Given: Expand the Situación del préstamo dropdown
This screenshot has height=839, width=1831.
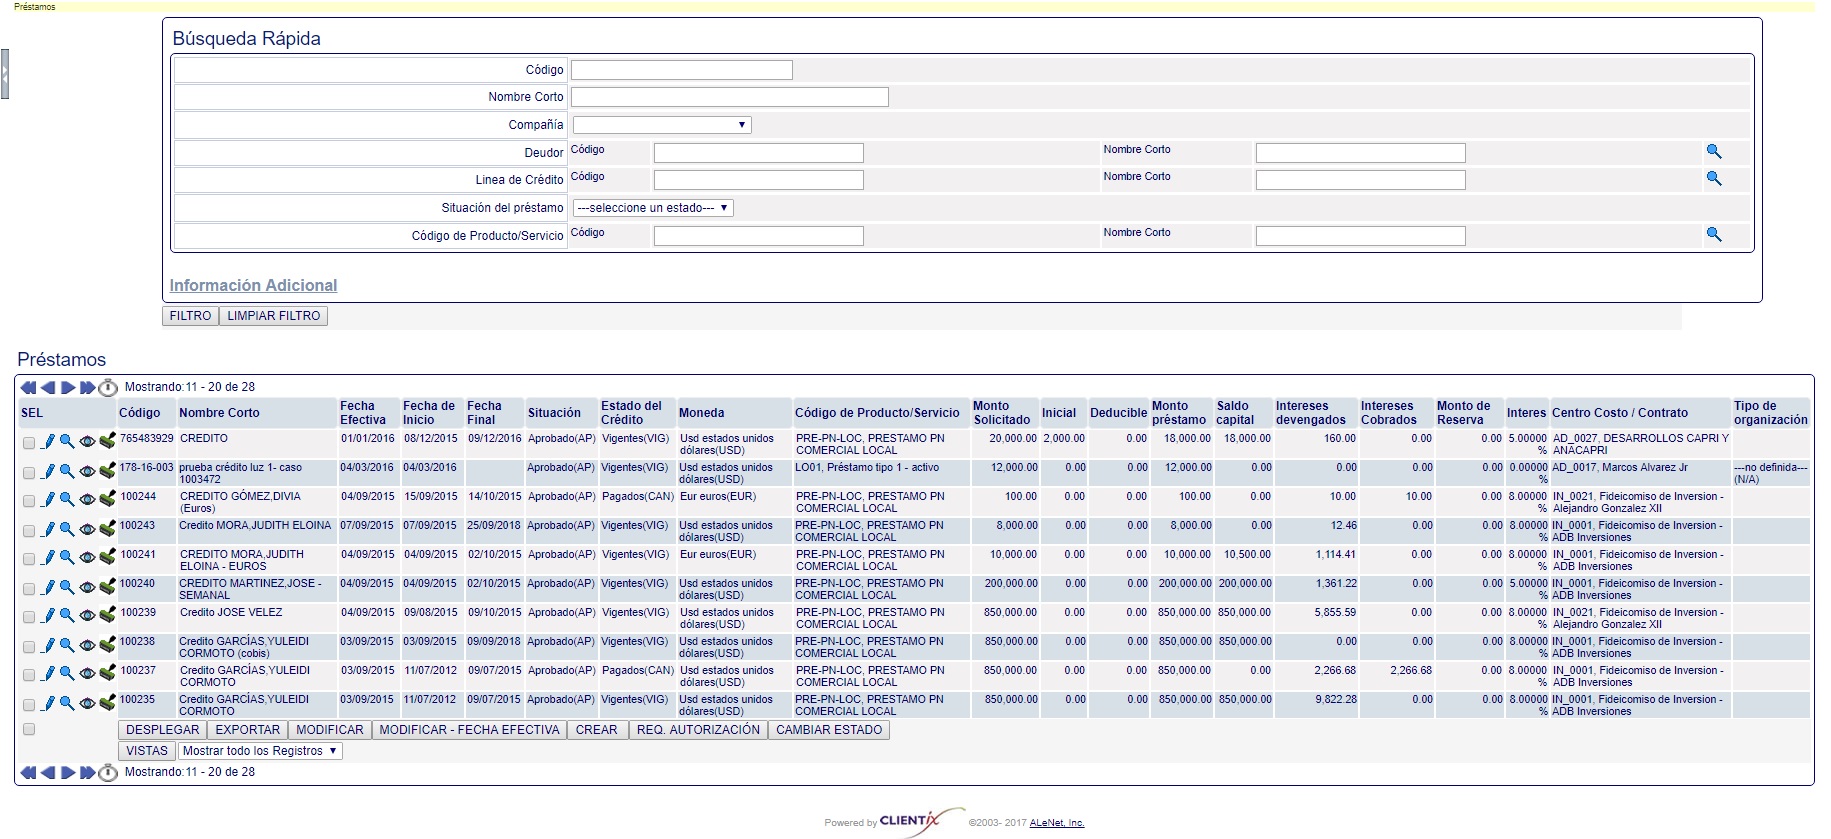Looking at the screenshot, I should (x=653, y=208).
